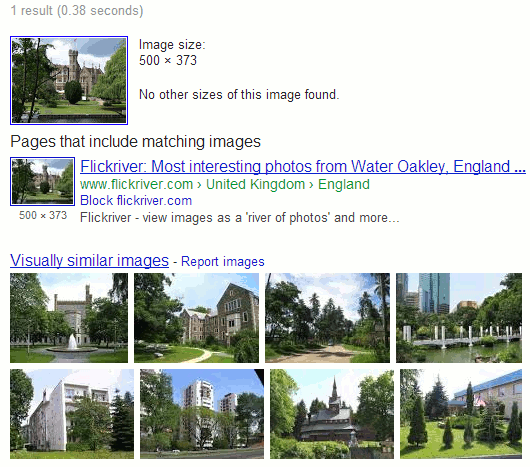Select the dirt road and trees image
The height and width of the screenshot is (467, 530).
point(327,318)
